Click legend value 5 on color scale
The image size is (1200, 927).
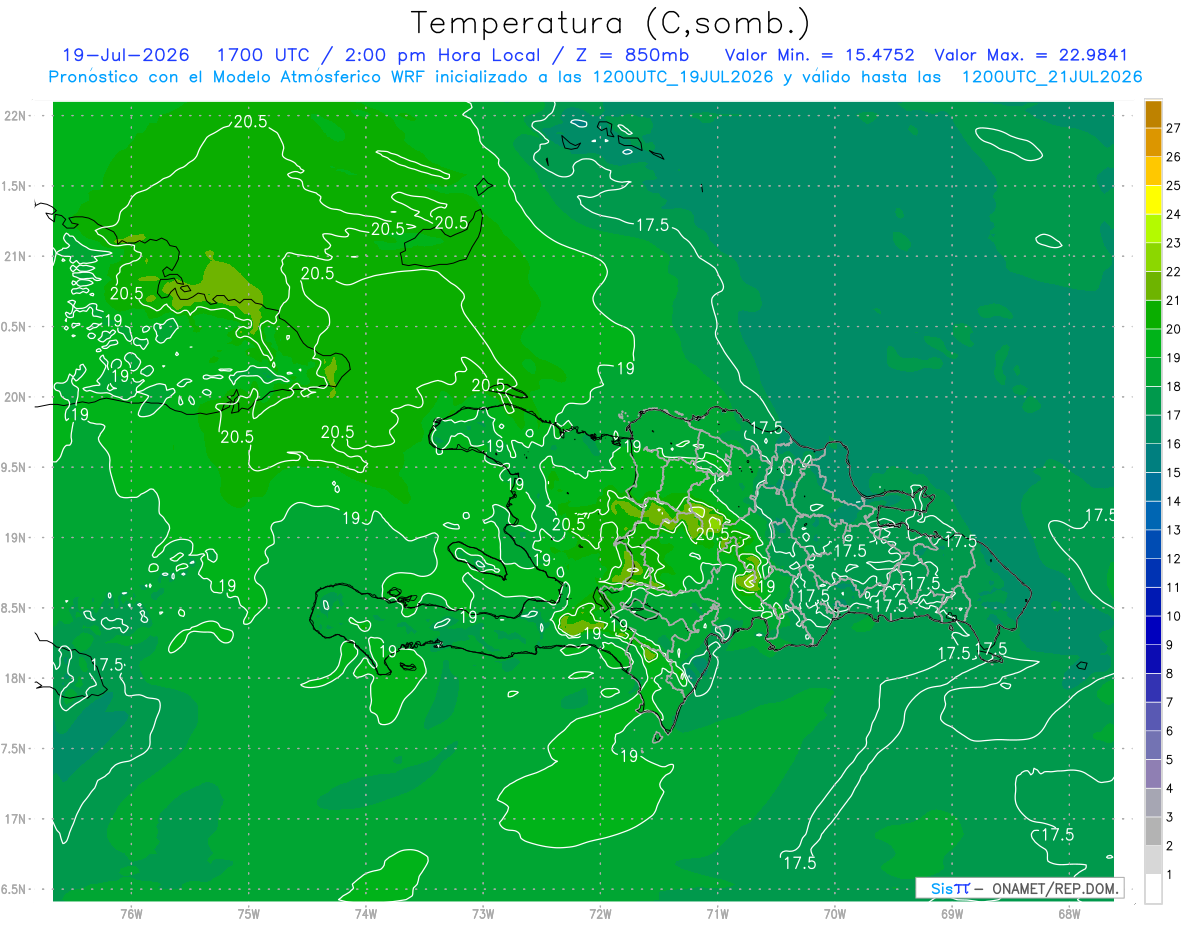point(1169,759)
